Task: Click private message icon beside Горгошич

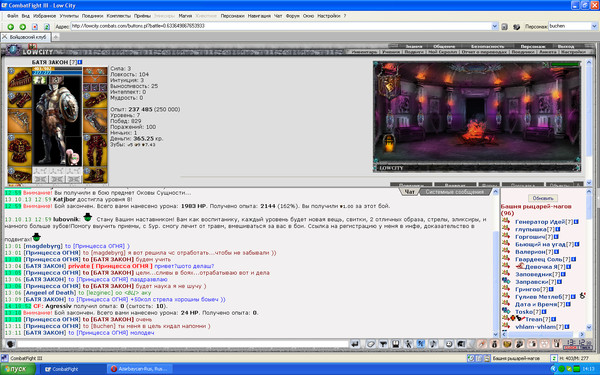Action: (506, 236)
